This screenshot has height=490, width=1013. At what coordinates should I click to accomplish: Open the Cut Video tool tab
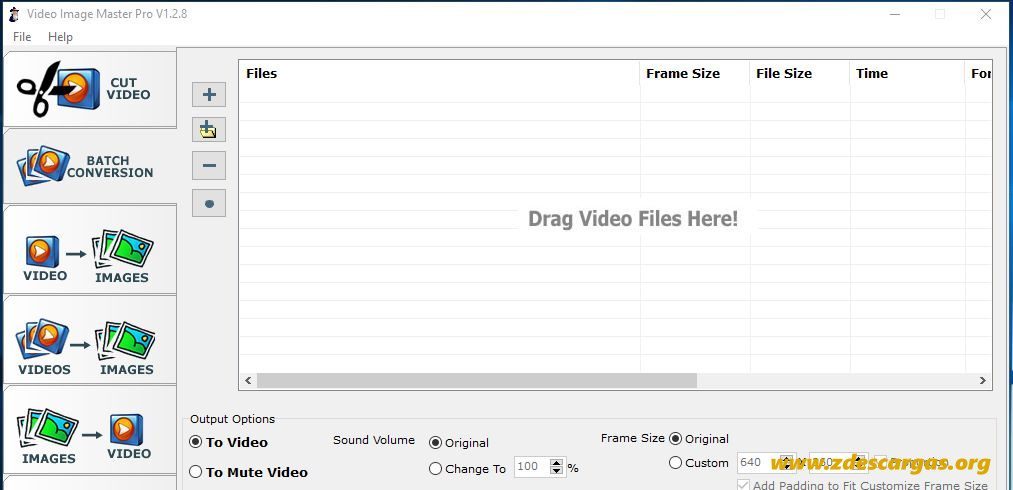click(x=90, y=89)
